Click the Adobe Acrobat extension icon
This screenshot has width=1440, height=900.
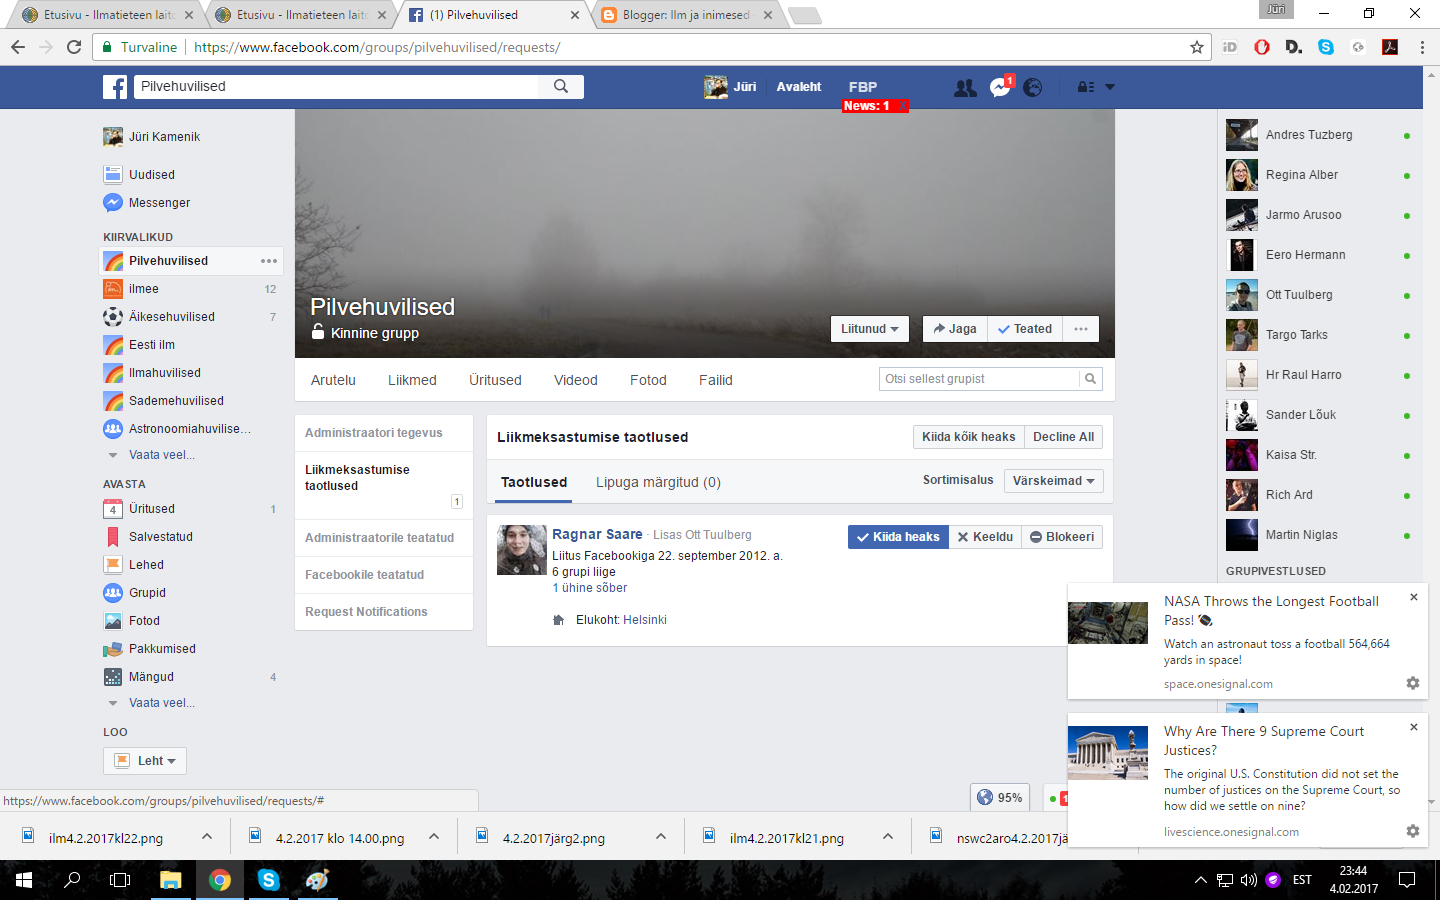coord(1390,47)
